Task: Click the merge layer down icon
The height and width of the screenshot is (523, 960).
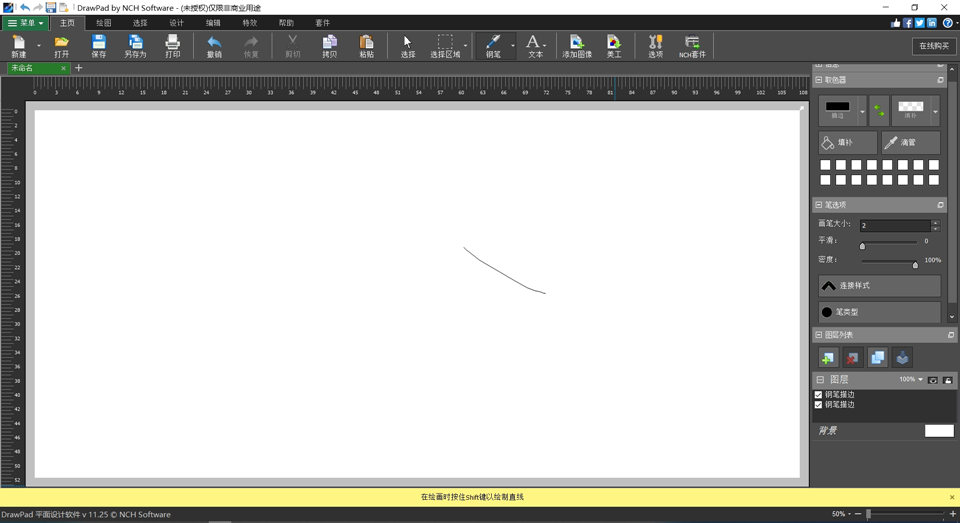Action: pyautogui.click(x=902, y=358)
